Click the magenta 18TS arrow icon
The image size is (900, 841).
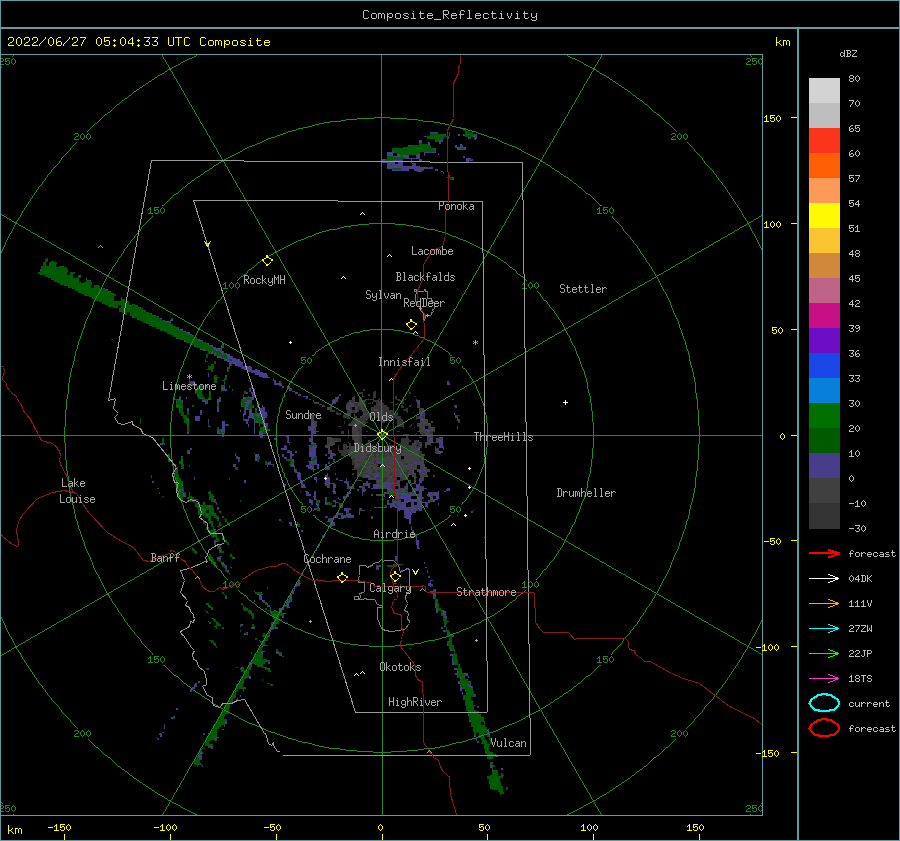point(824,679)
